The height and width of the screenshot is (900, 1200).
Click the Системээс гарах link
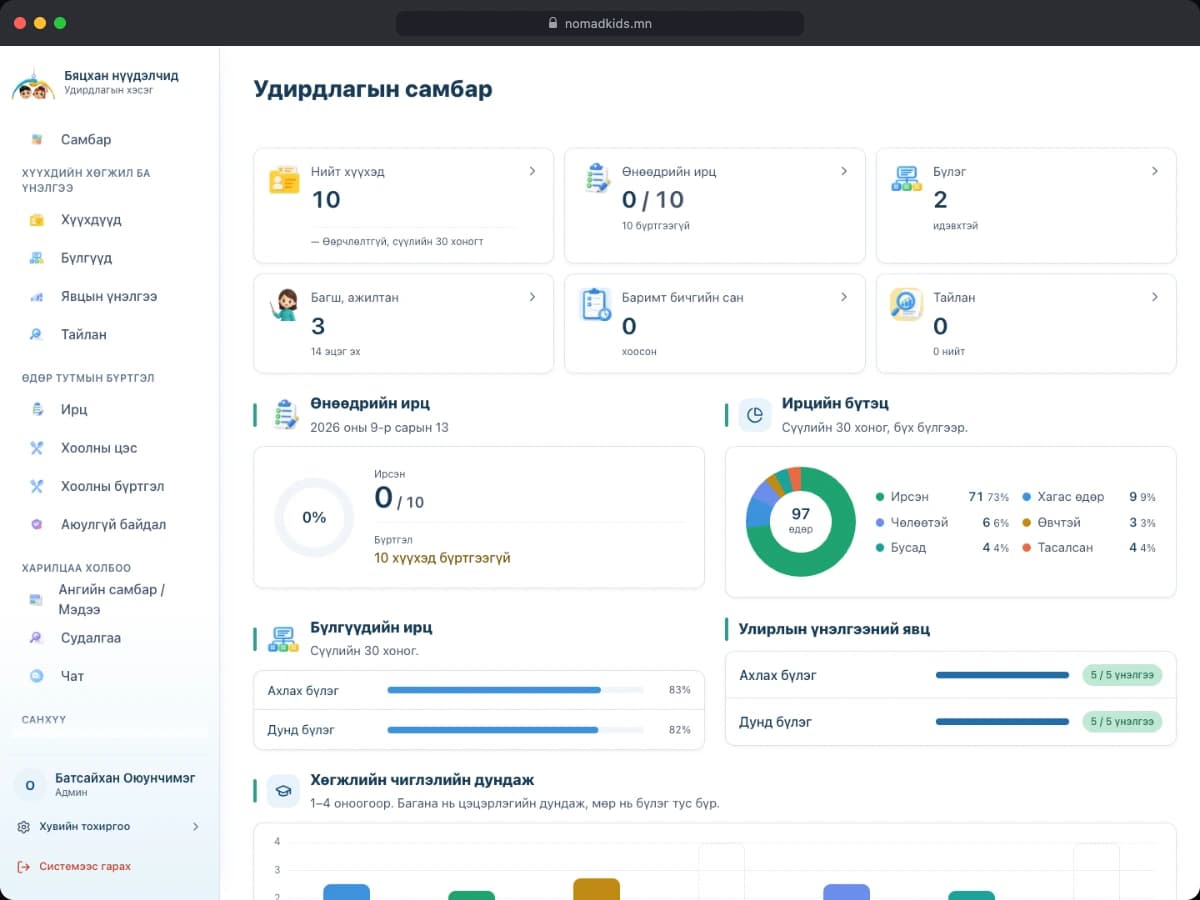click(85, 867)
